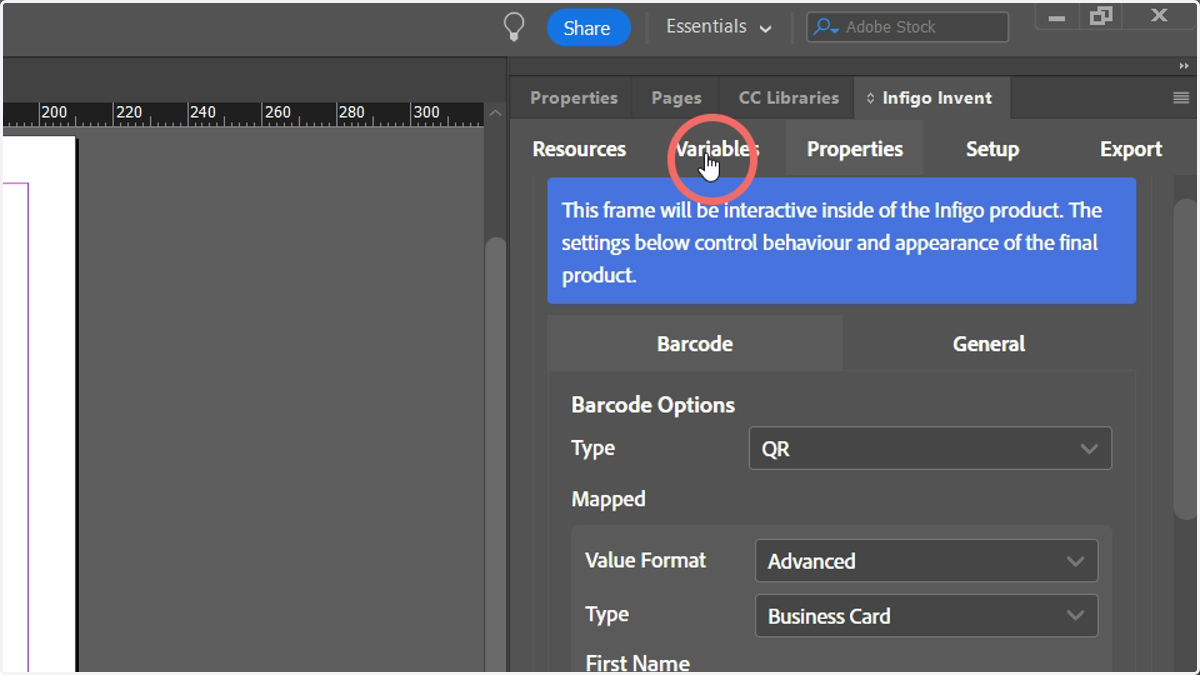
Task: Go to the Export section
Action: tap(1131, 149)
